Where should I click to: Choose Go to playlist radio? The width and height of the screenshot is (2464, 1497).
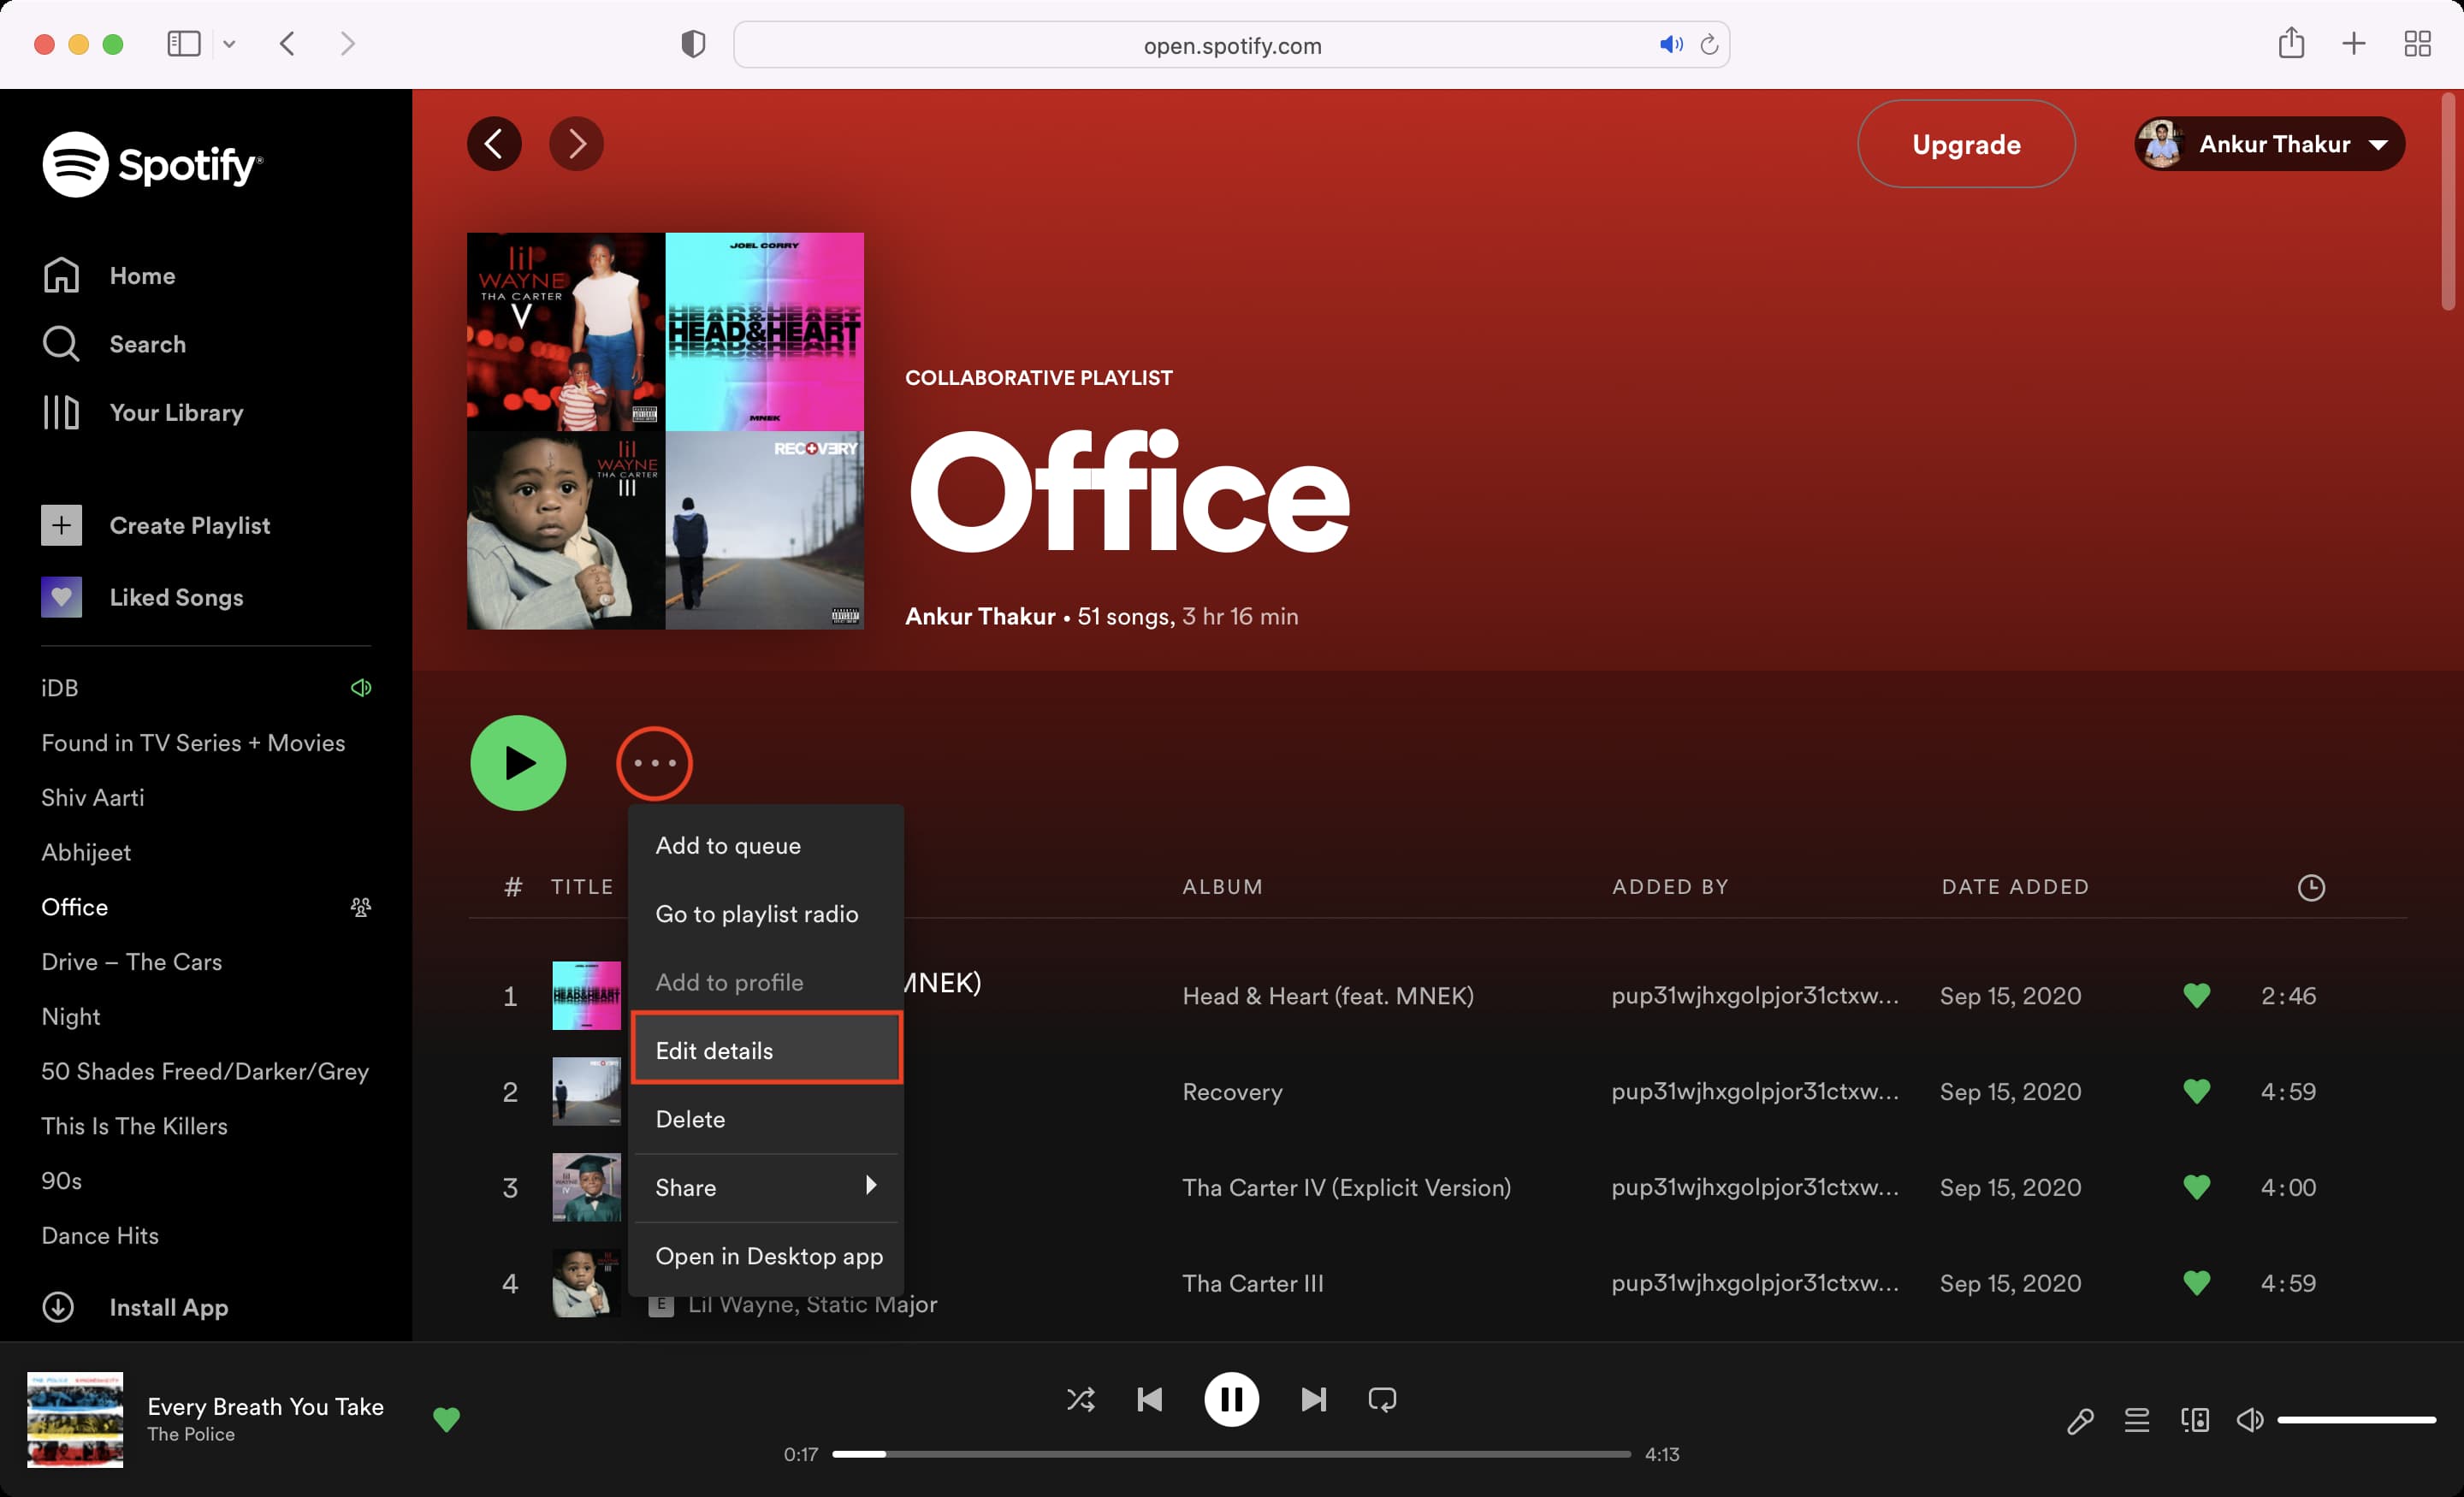coord(767,914)
